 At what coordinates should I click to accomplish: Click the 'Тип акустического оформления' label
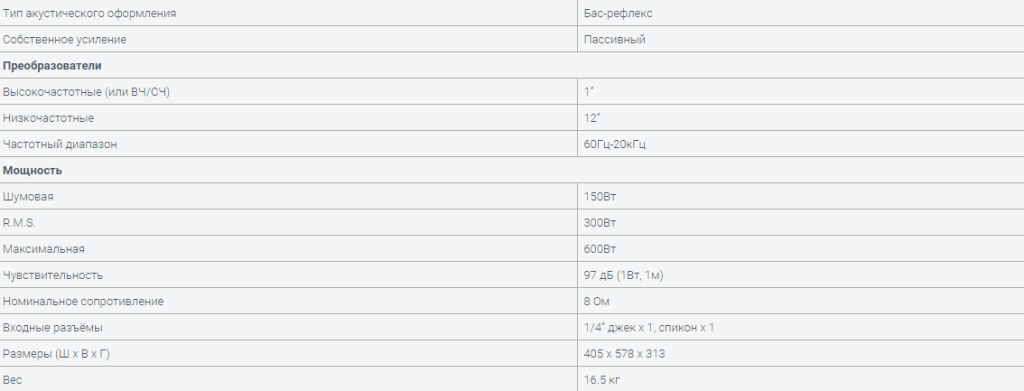point(89,13)
